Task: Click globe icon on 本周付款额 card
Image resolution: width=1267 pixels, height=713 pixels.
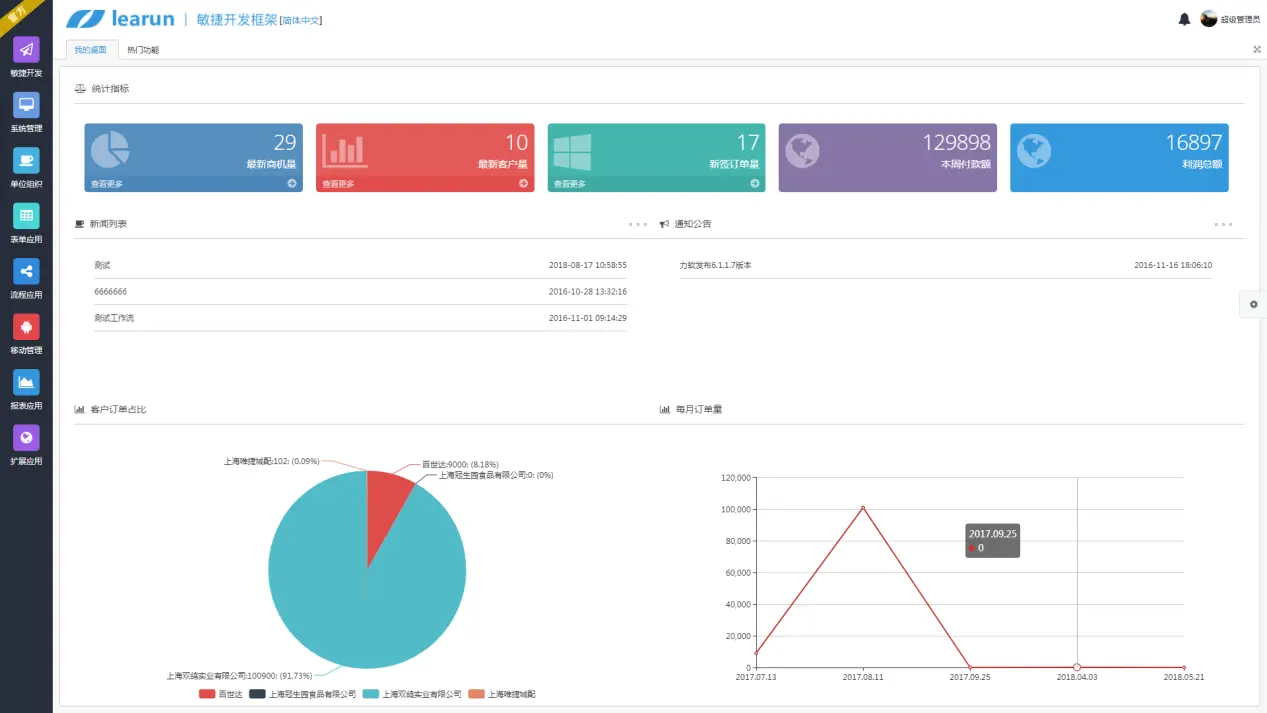Action: tap(802, 151)
